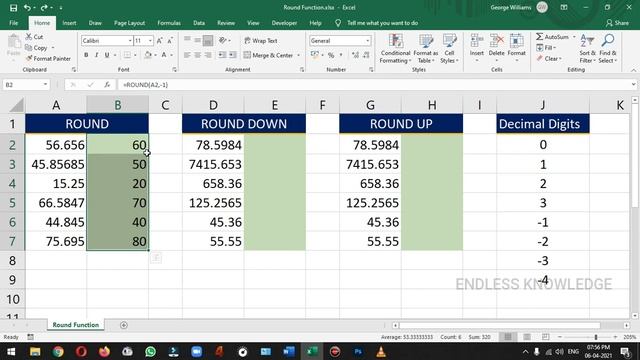Expand the Fill dropdown
The width and height of the screenshot is (640, 360).
click(555, 48)
